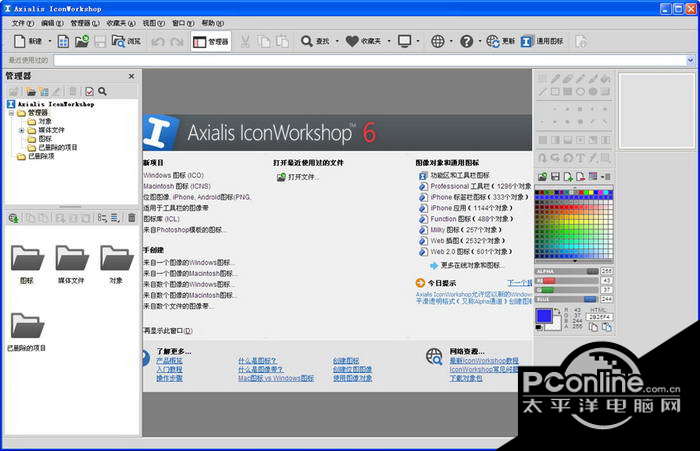This screenshot has width=700, height=451.
Task: Open the 视图 (View) menu
Action: tap(153, 23)
